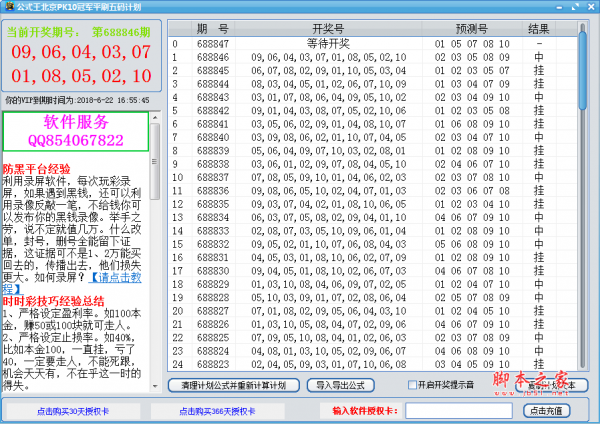This screenshot has height=424, width=600.
Task: Open the 点击购买366天授权卡 link
Action: (x=218, y=411)
